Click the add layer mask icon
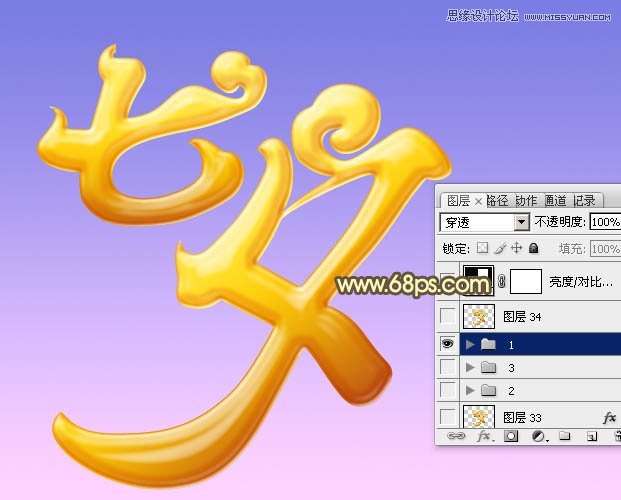 coord(510,437)
